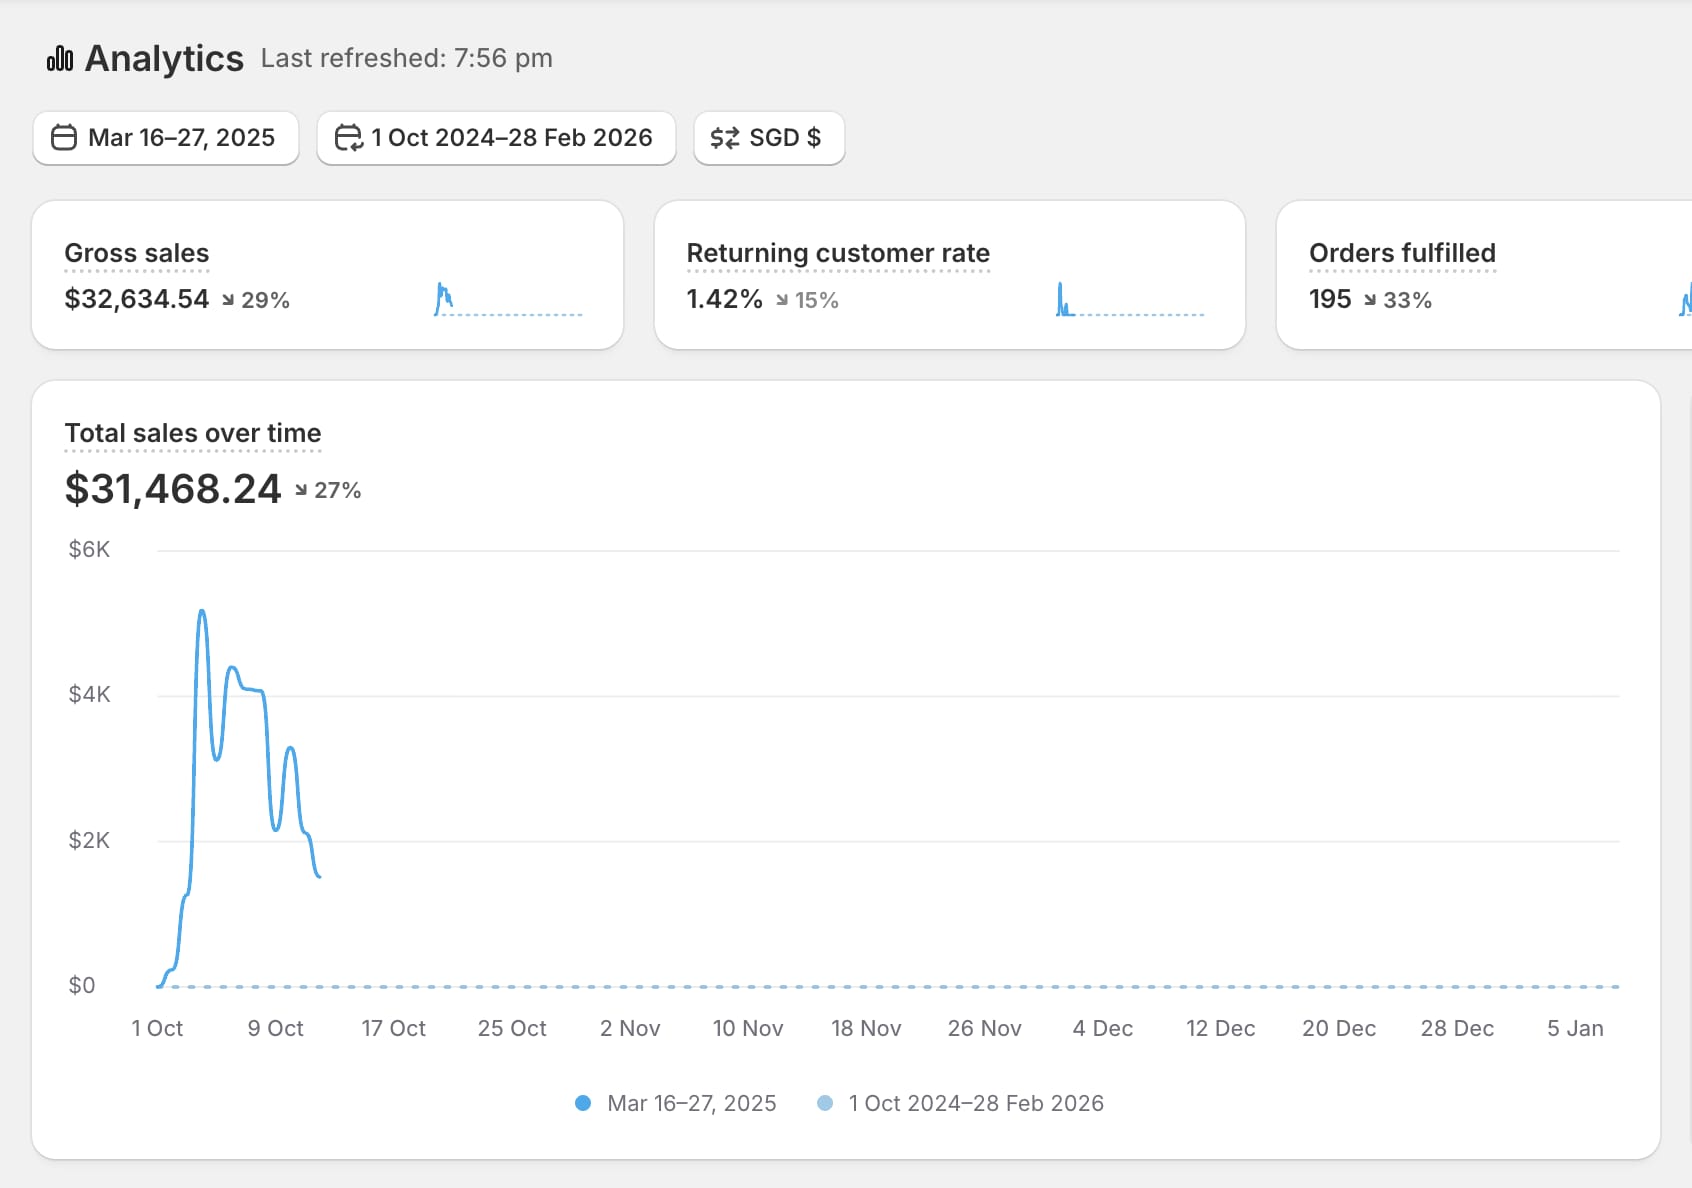1692x1188 pixels.
Task: Click the highest peak on the sales line
Action: point(202,611)
